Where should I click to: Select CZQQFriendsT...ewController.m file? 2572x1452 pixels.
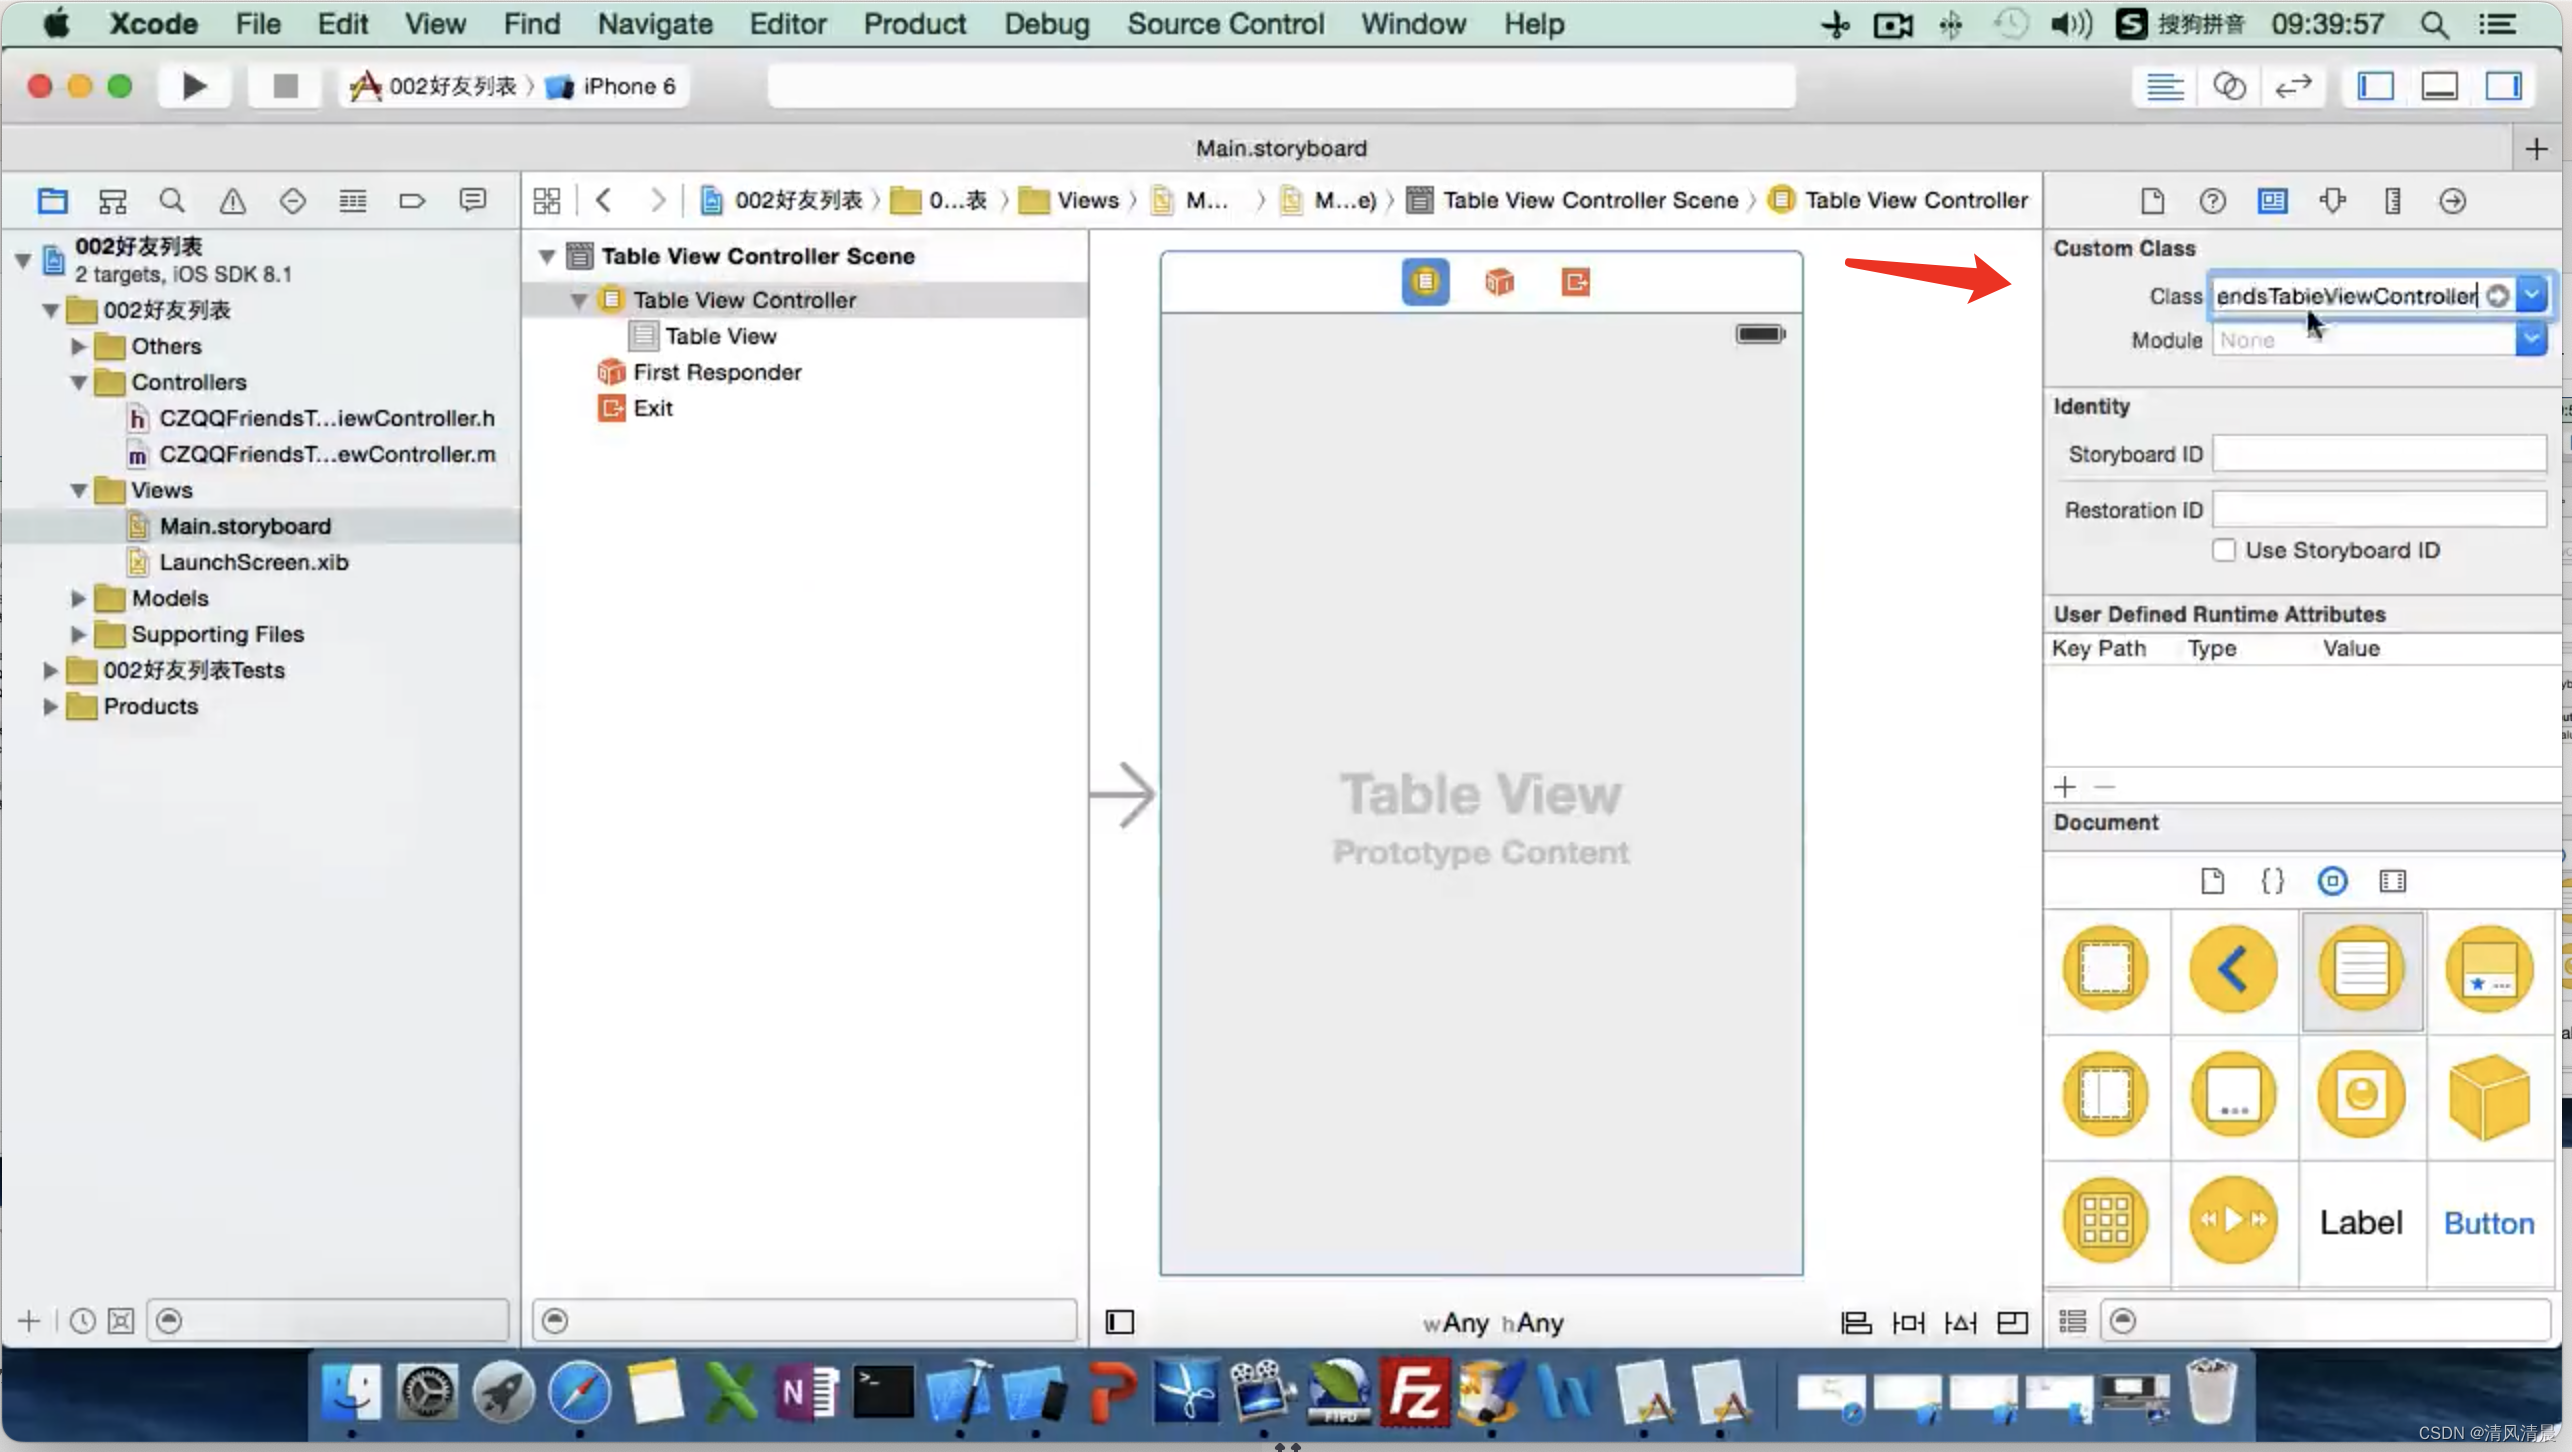pos(327,454)
